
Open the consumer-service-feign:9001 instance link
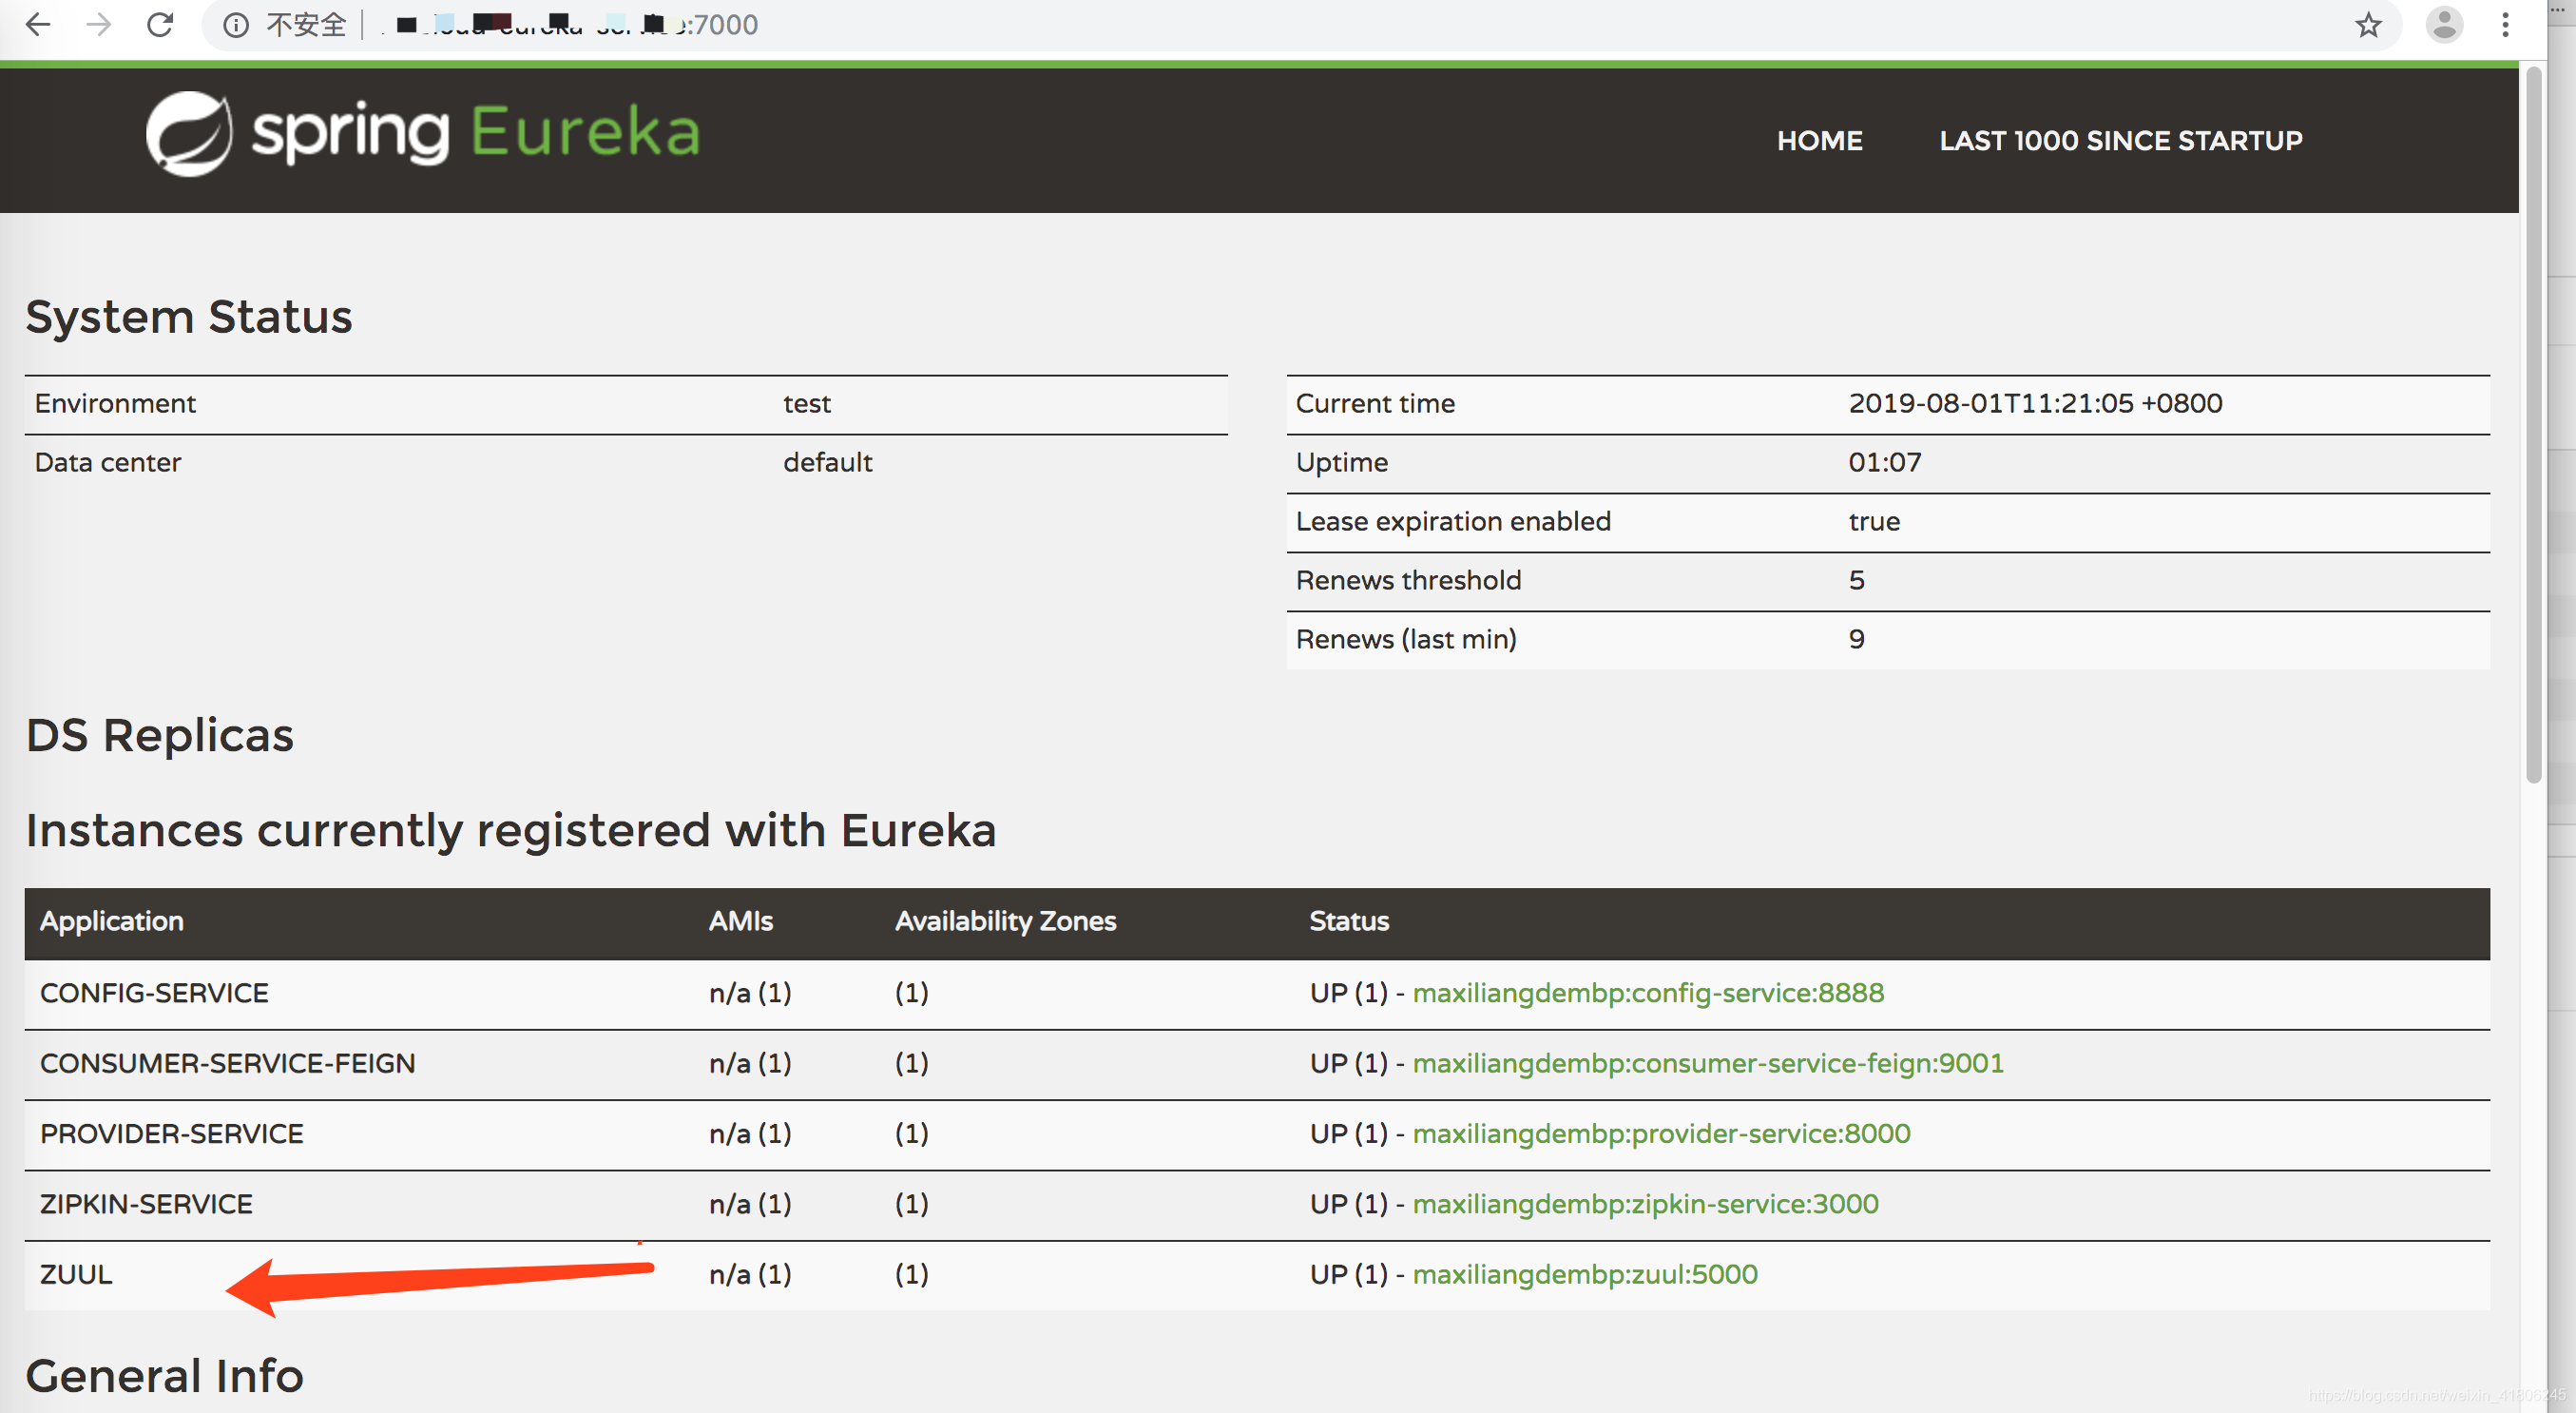pos(1707,1063)
